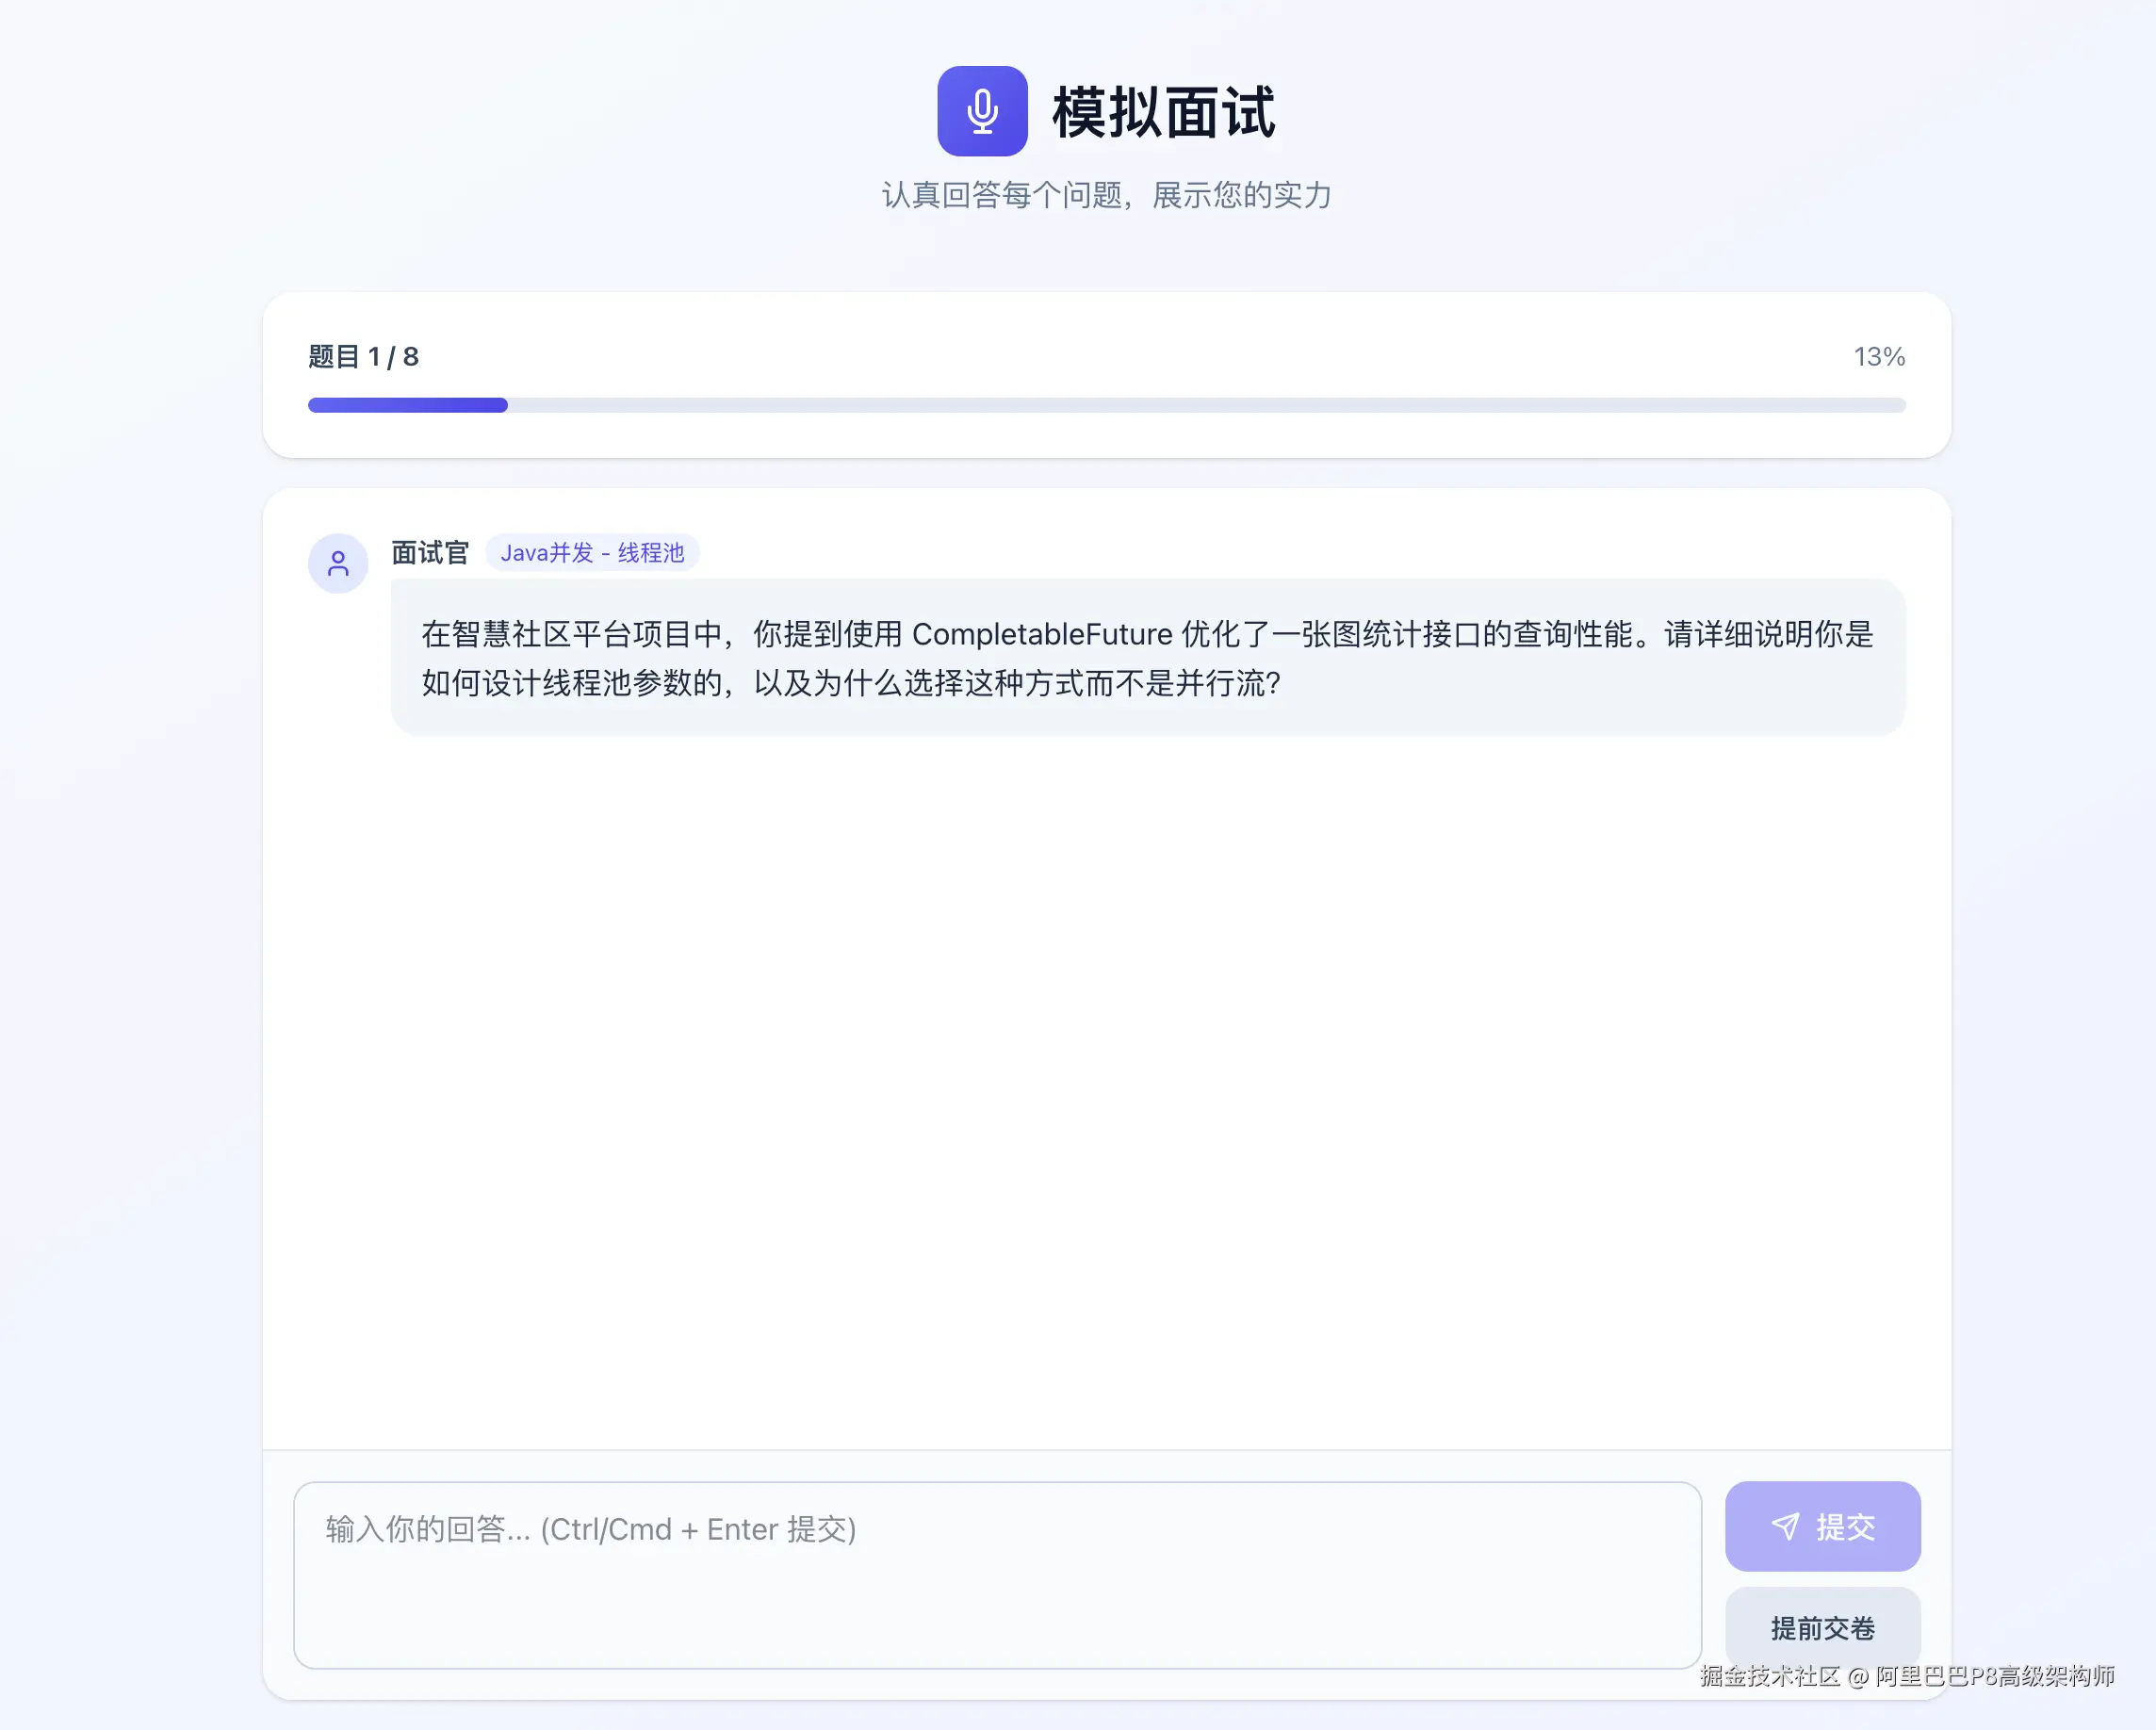Select the Java并发 - 线程池 topic tag

click(592, 553)
